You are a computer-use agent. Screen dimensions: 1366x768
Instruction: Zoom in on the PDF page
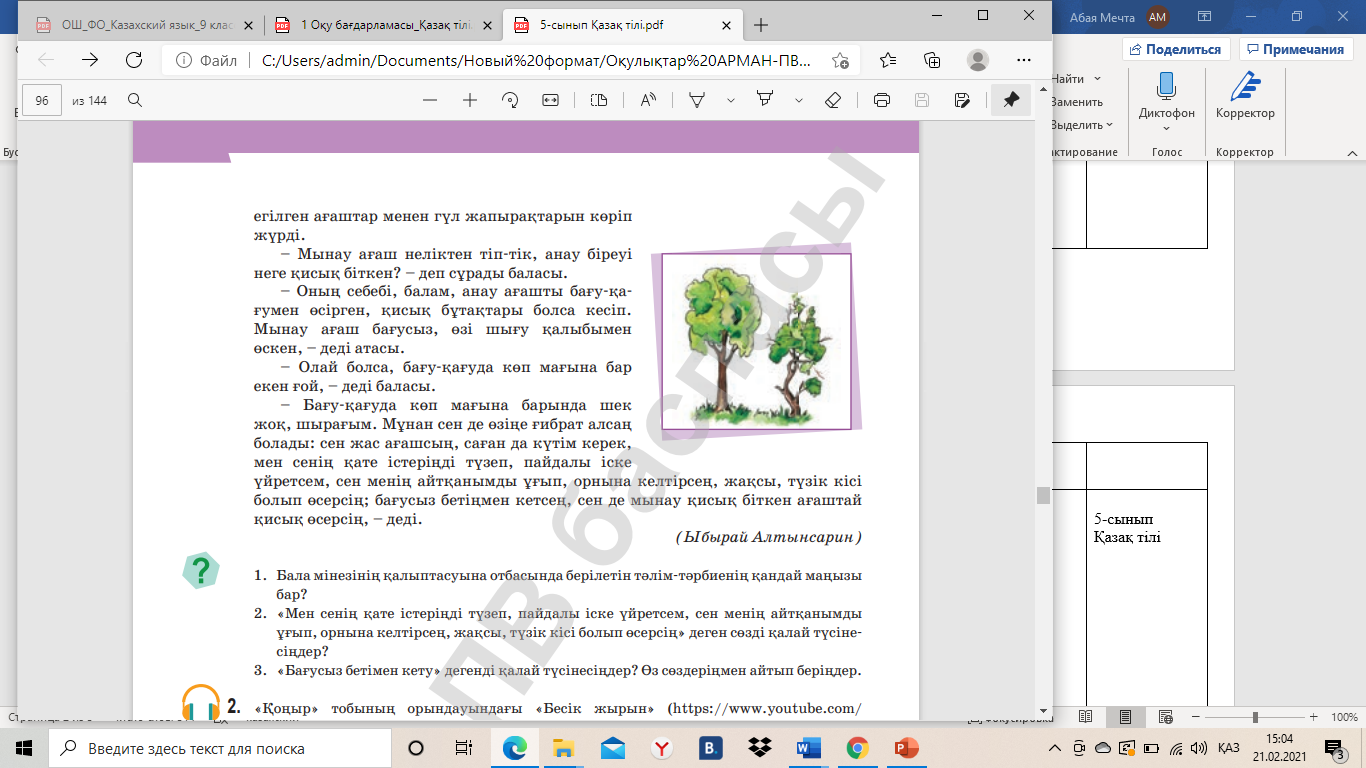(x=470, y=100)
